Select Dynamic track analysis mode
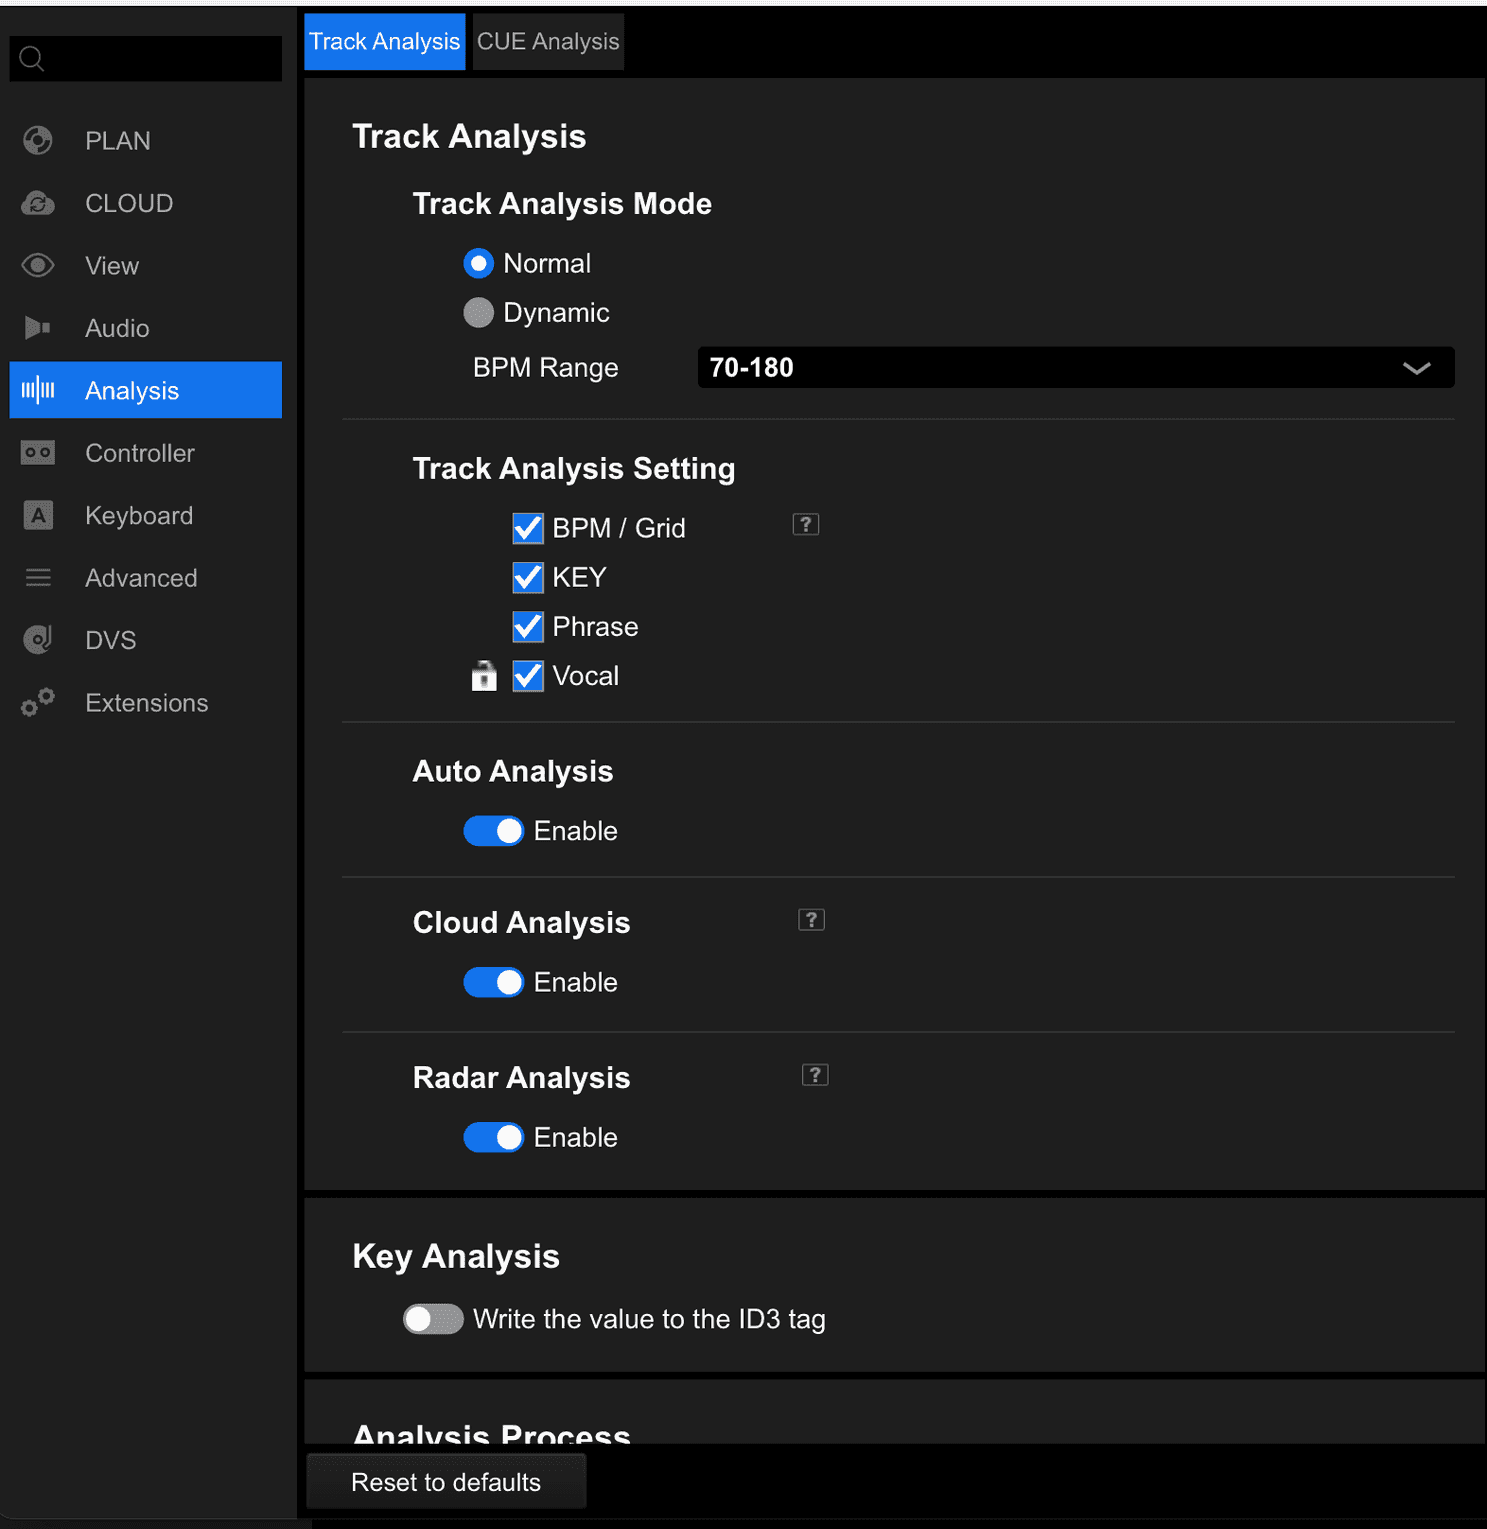Screen dimensions: 1487x1529 point(479,313)
